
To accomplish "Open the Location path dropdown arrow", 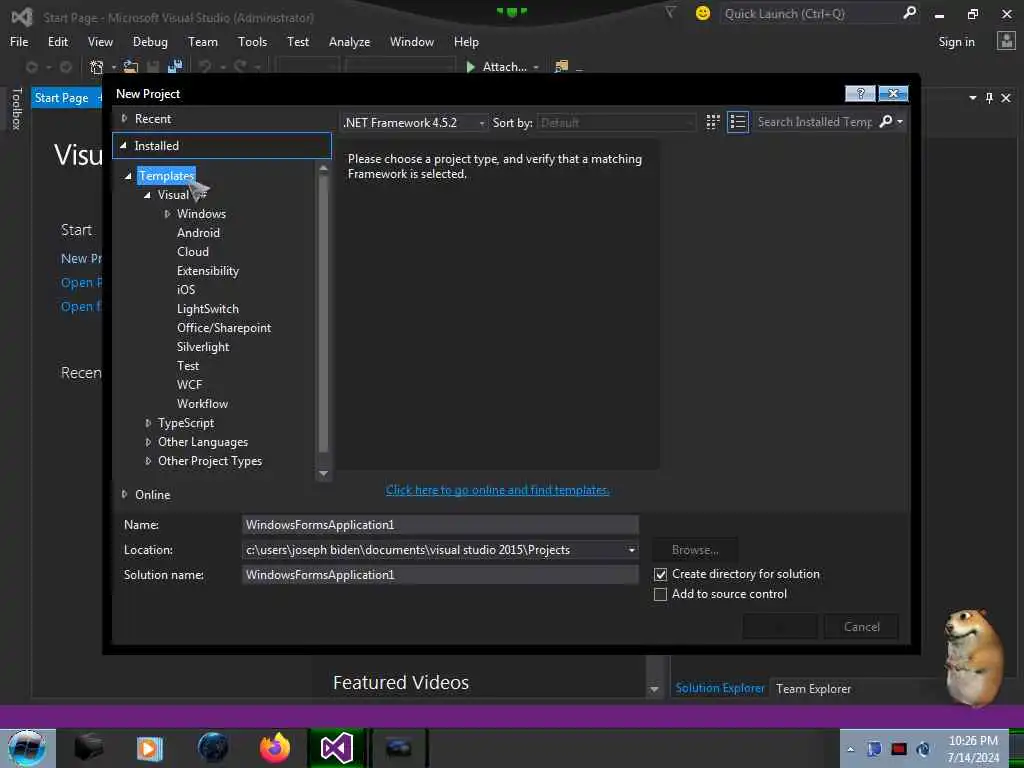I will tap(631, 550).
